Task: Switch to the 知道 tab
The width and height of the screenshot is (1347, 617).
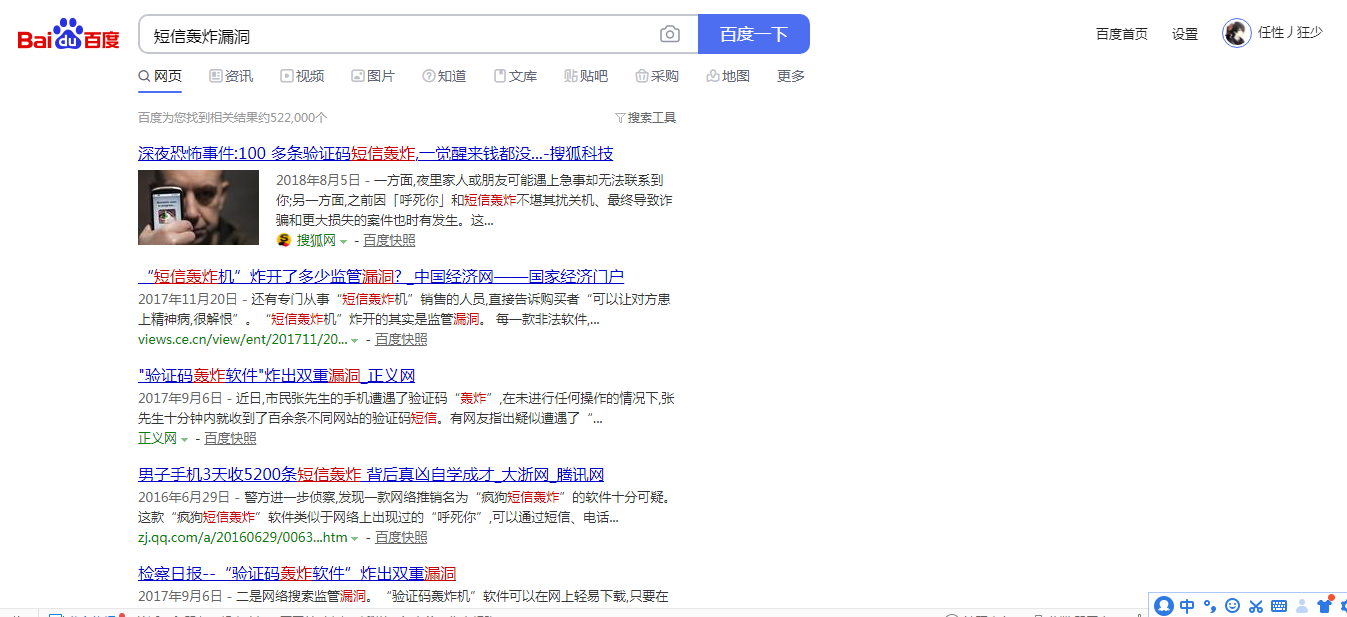Action: click(x=444, y=76)
